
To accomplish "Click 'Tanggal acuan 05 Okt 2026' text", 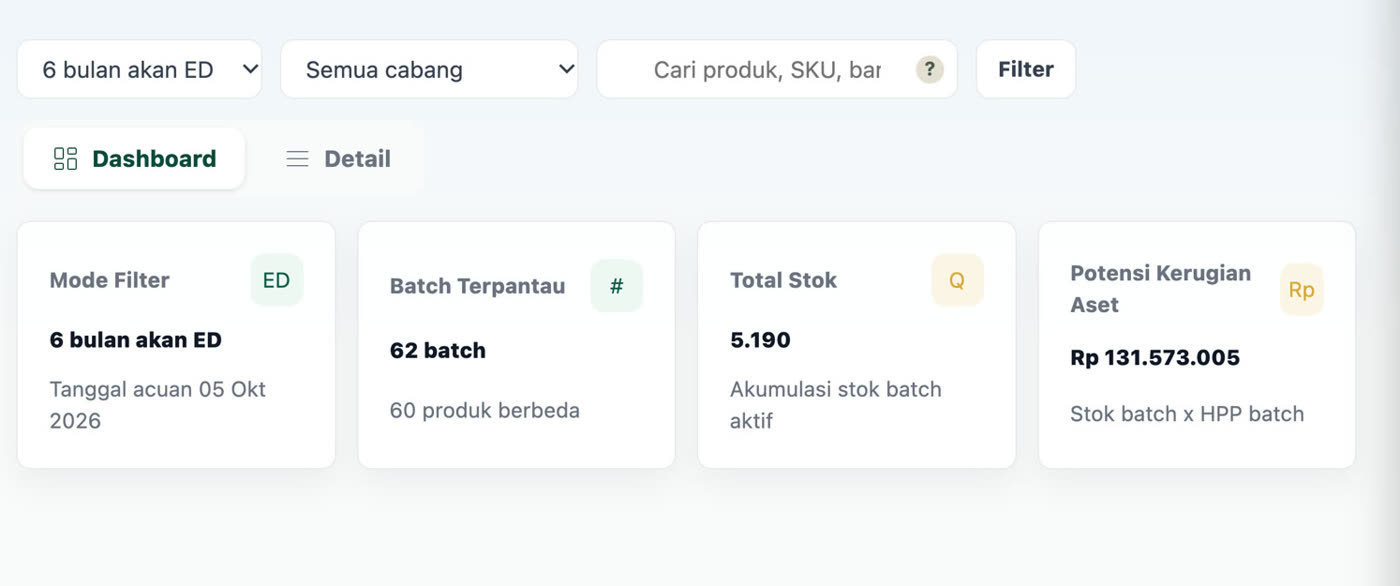I will coord(158,405).
